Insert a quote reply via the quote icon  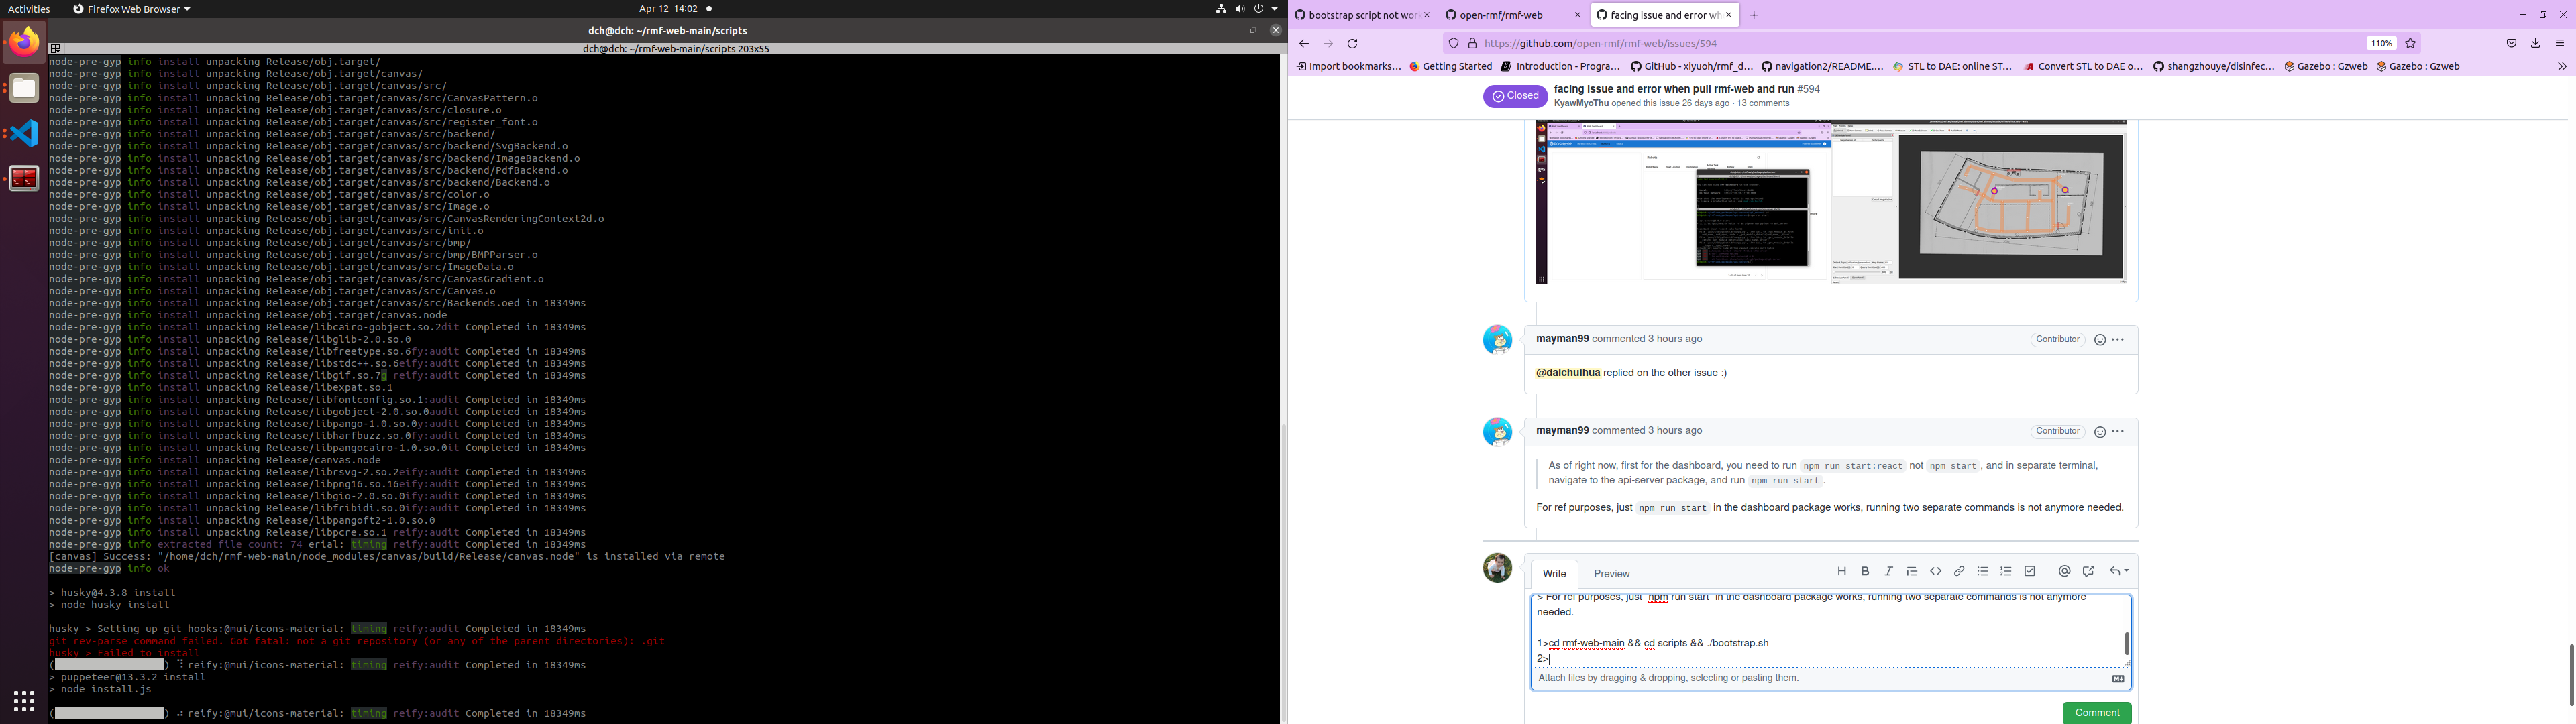pos(1912,571)
